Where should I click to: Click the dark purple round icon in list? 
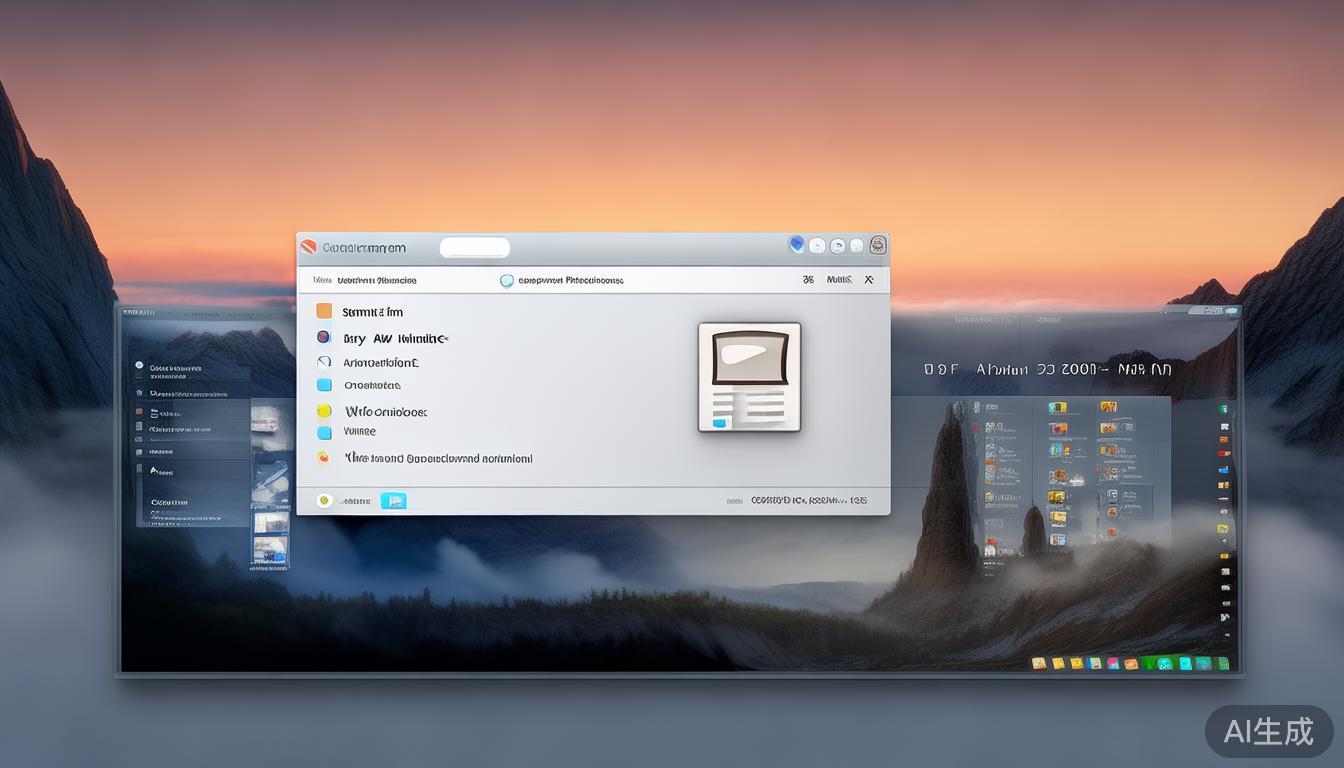(324, 338)
